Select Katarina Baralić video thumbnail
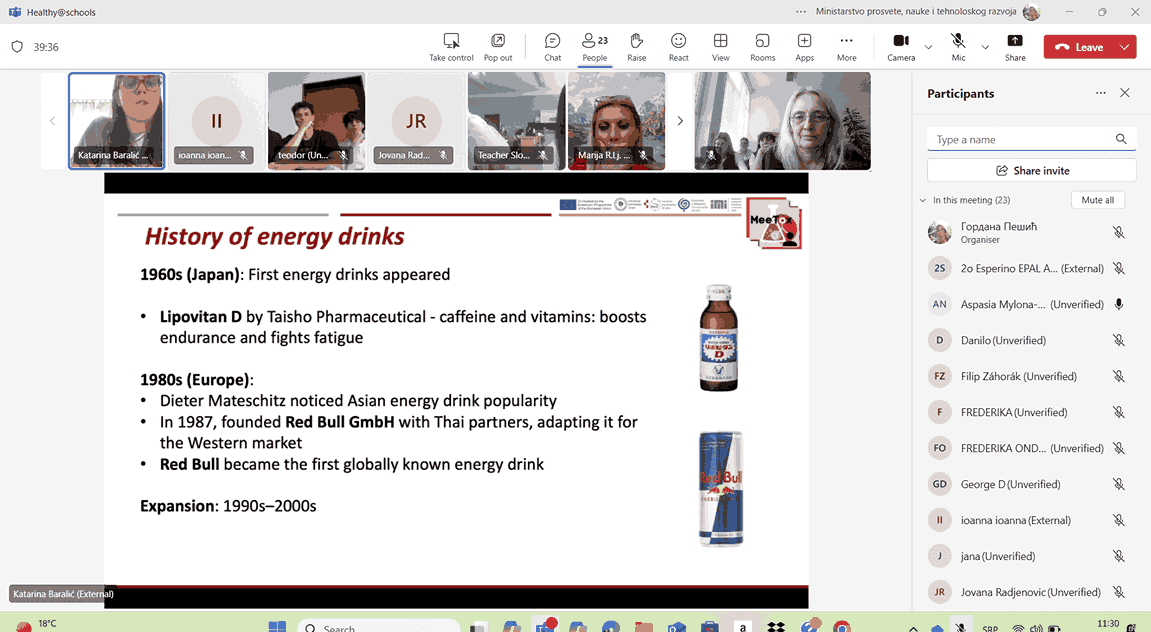Viewport: 1151px width, 632px height. (117, 121)
